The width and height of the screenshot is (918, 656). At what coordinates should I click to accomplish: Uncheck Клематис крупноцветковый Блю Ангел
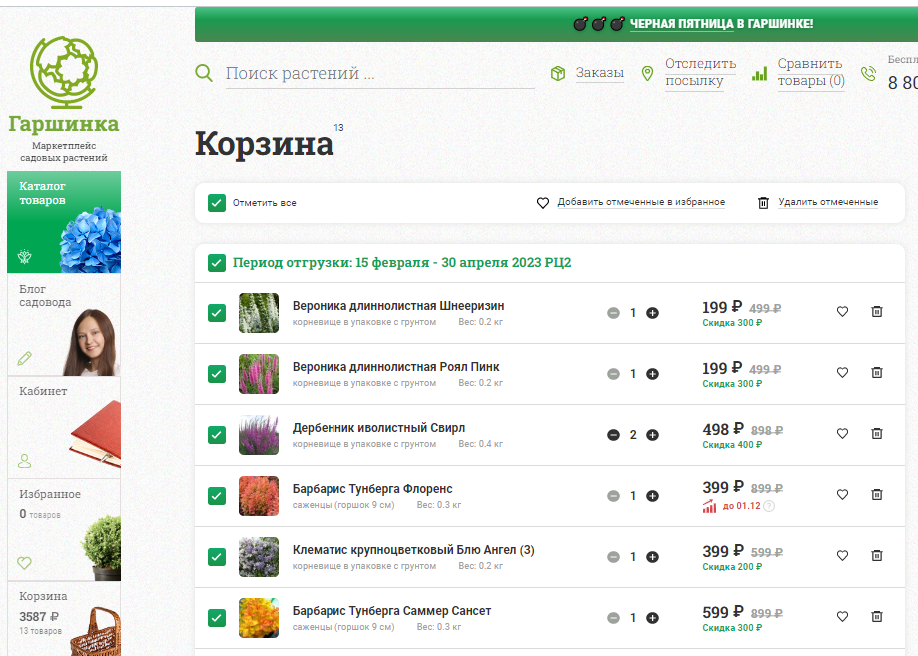[217, 556]
